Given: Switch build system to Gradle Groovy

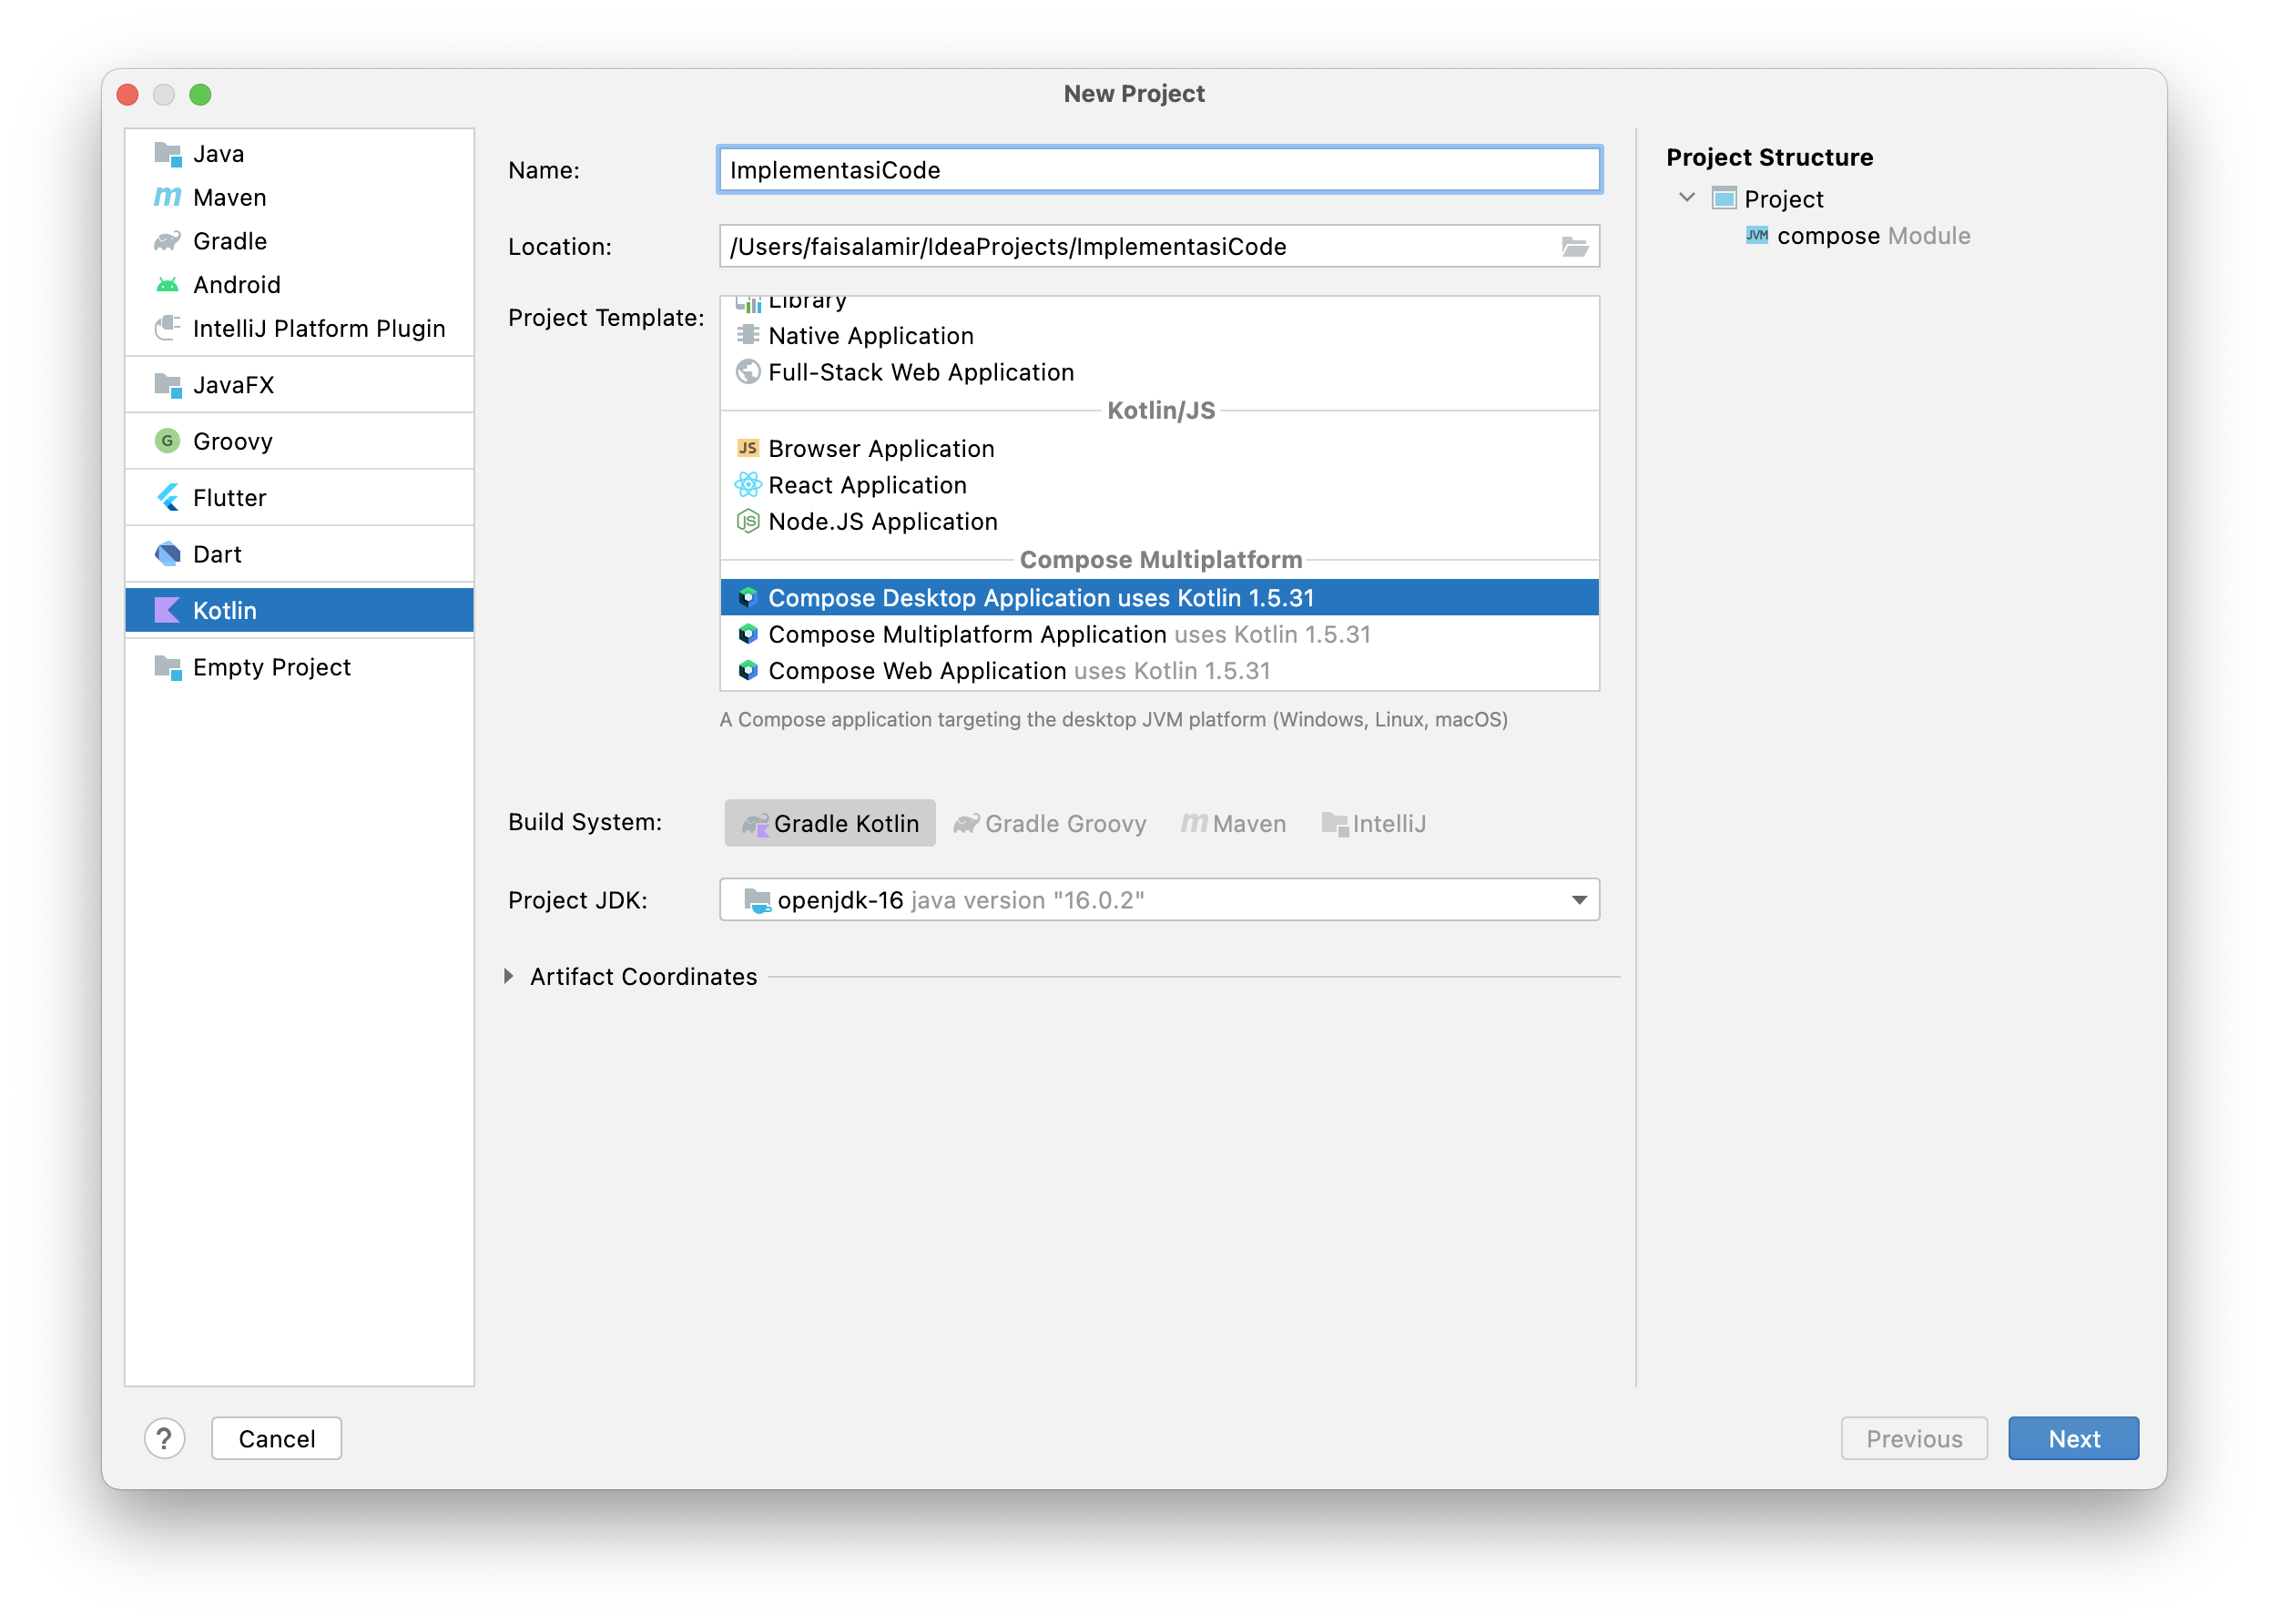Looking at the screenshot, I should 1050,823.
